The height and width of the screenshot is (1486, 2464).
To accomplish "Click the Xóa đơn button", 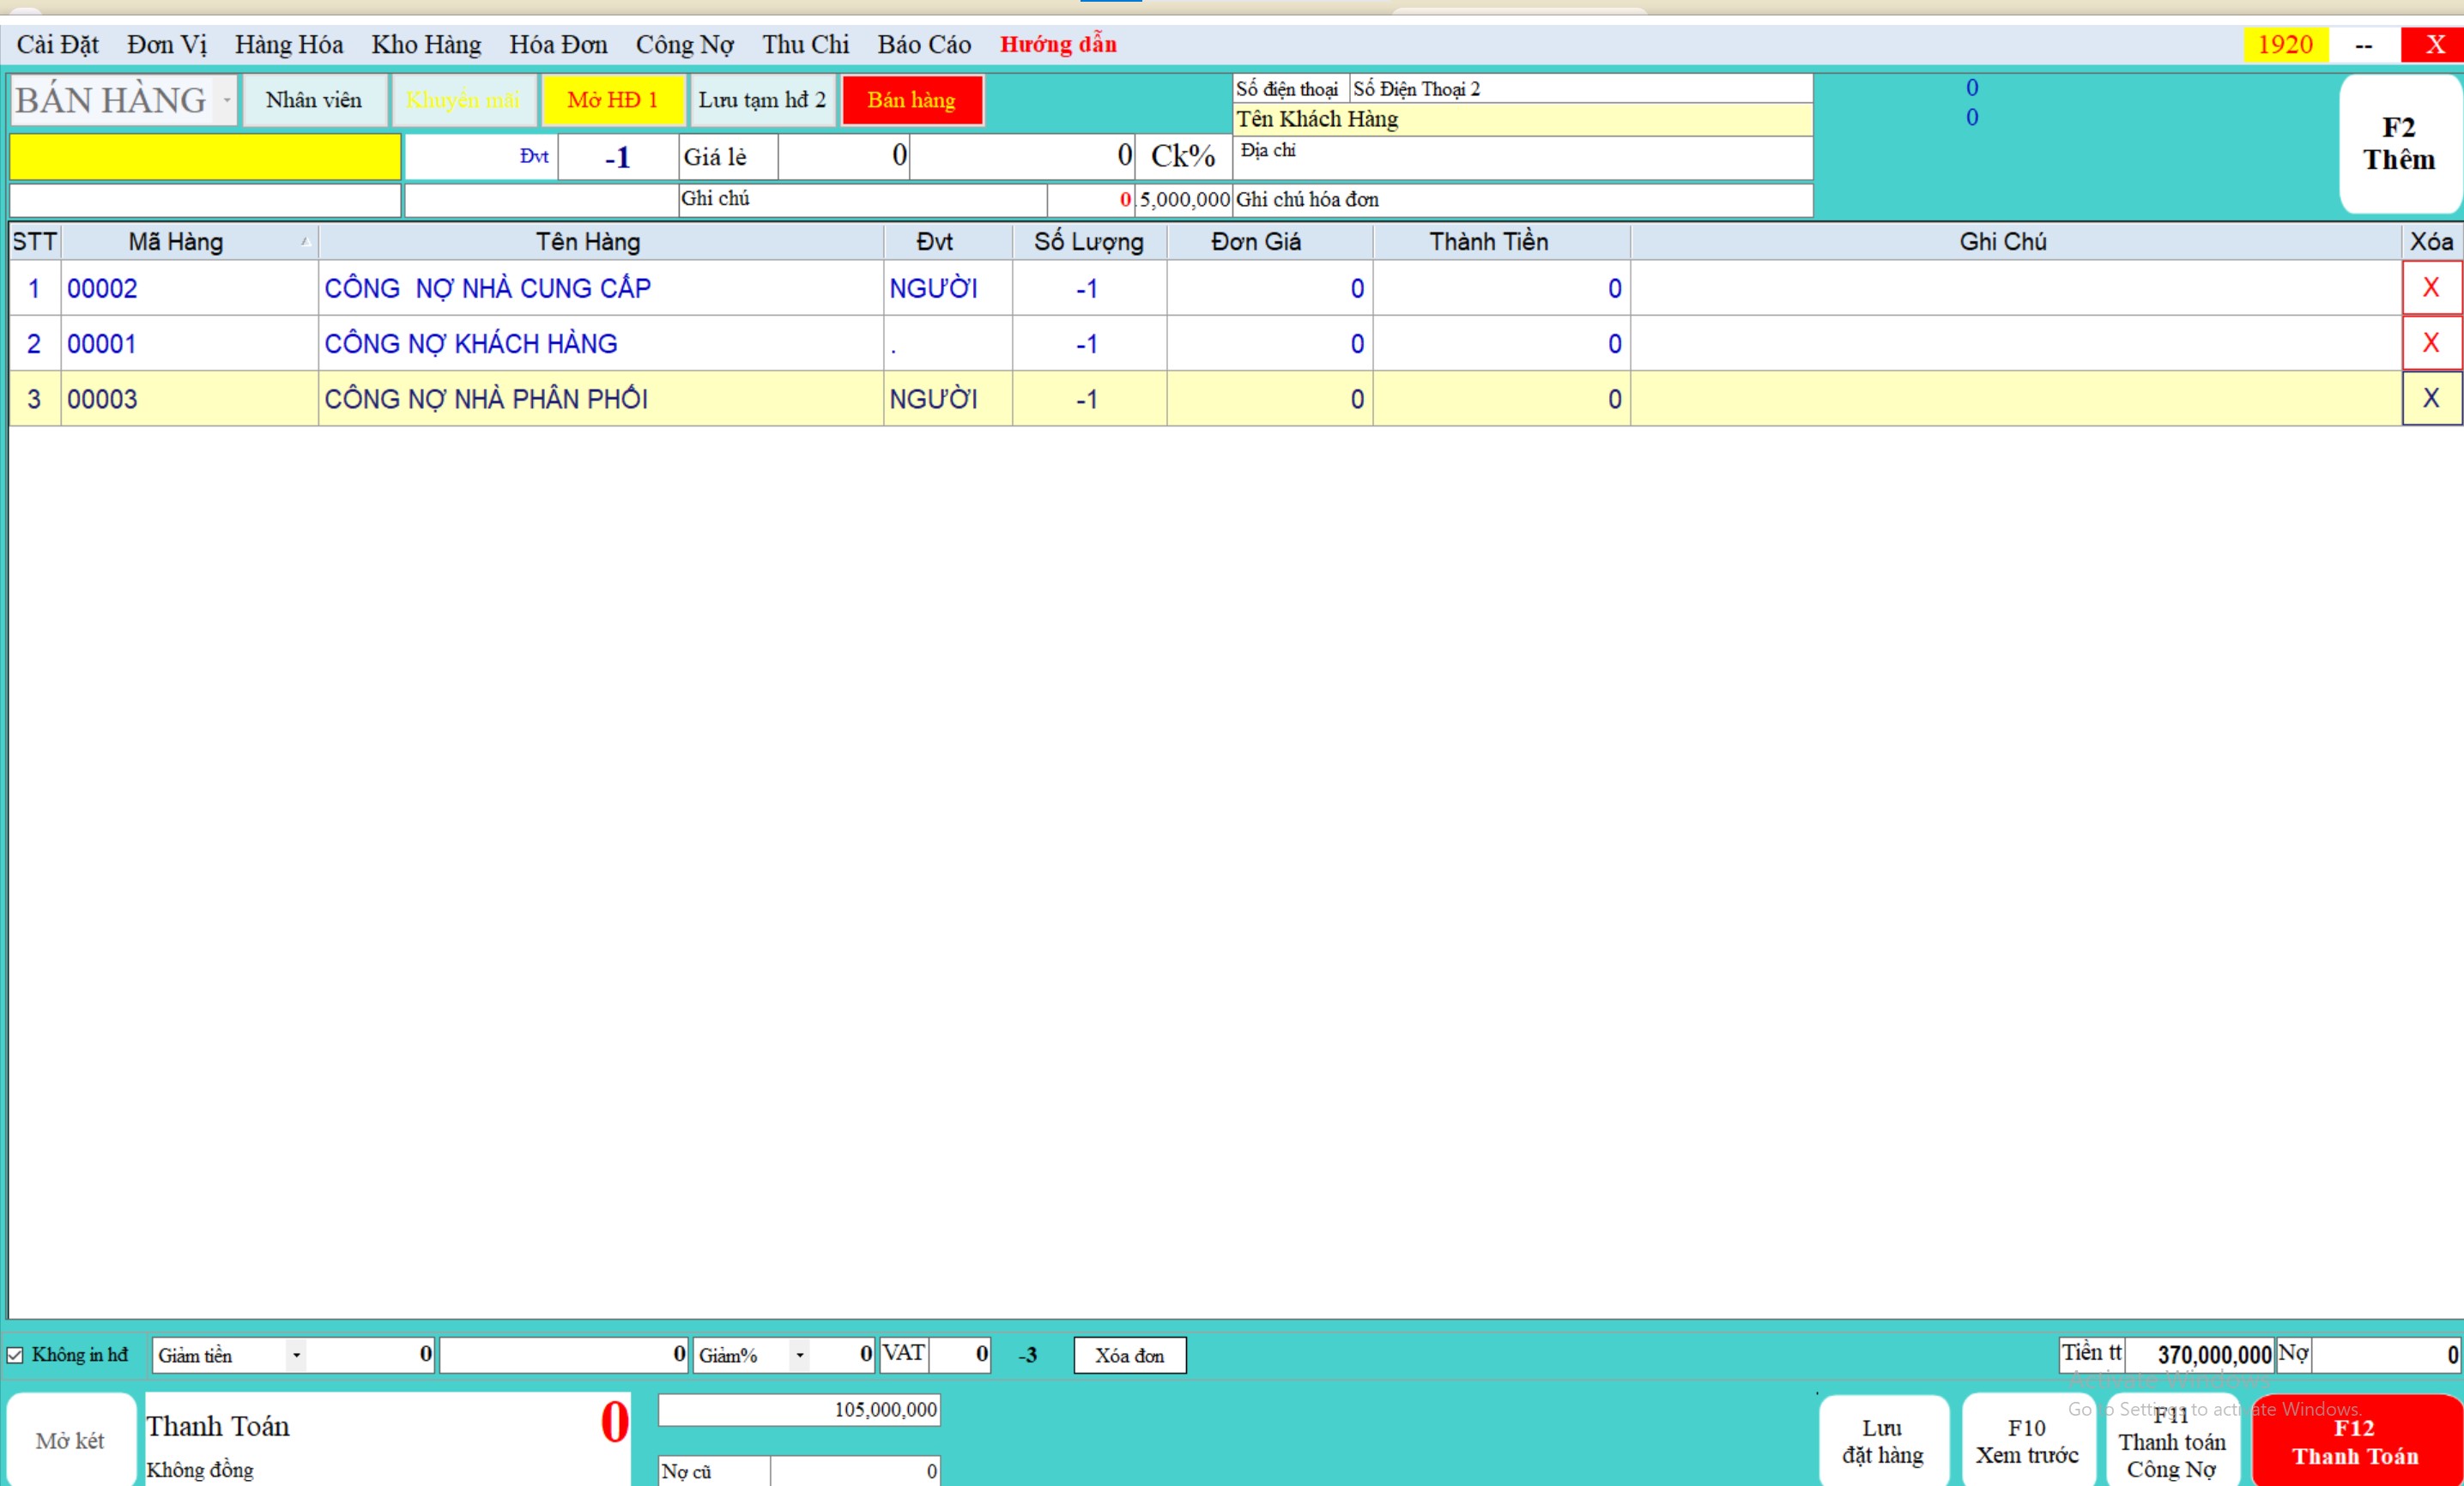I will point(1129,1355).
